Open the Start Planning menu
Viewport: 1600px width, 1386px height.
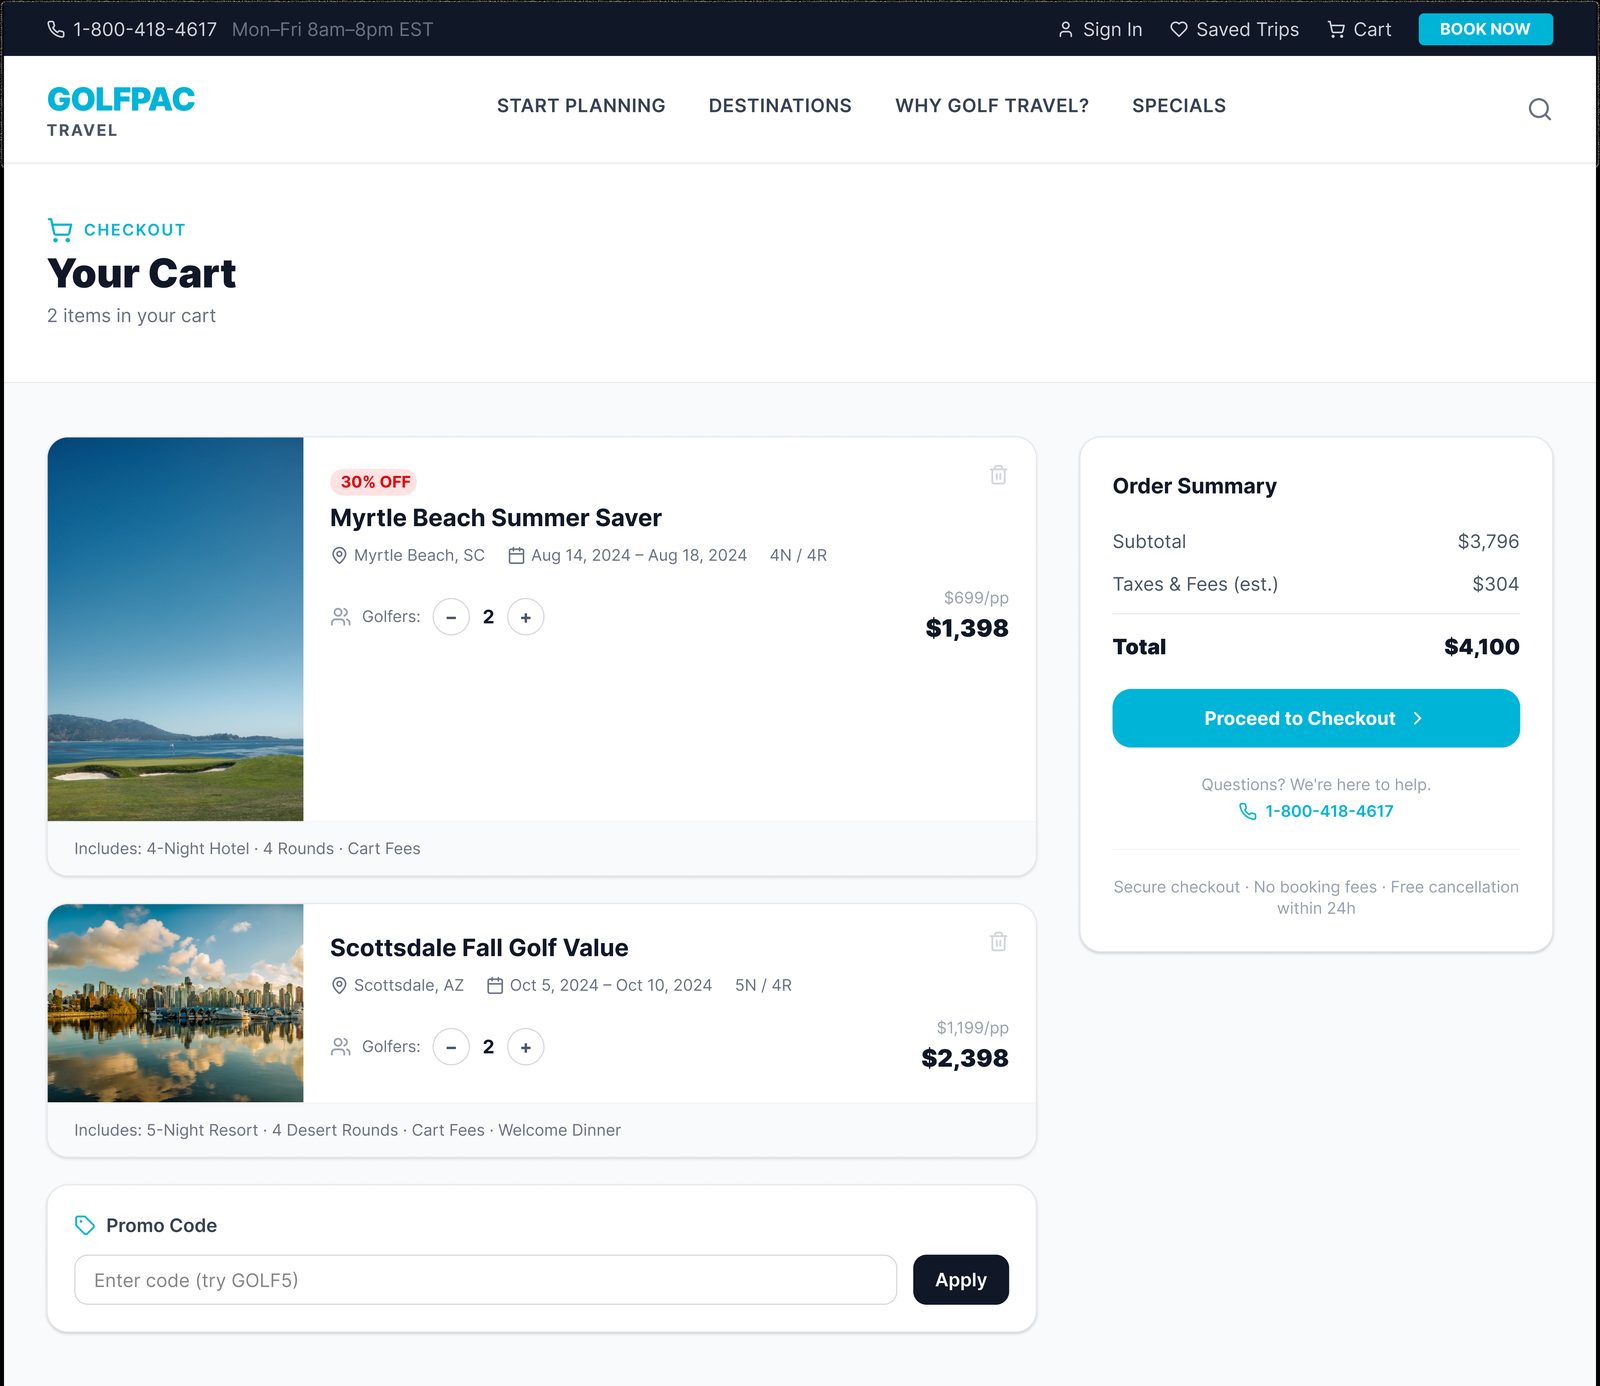pyautogui.click(x=581, y=106)
